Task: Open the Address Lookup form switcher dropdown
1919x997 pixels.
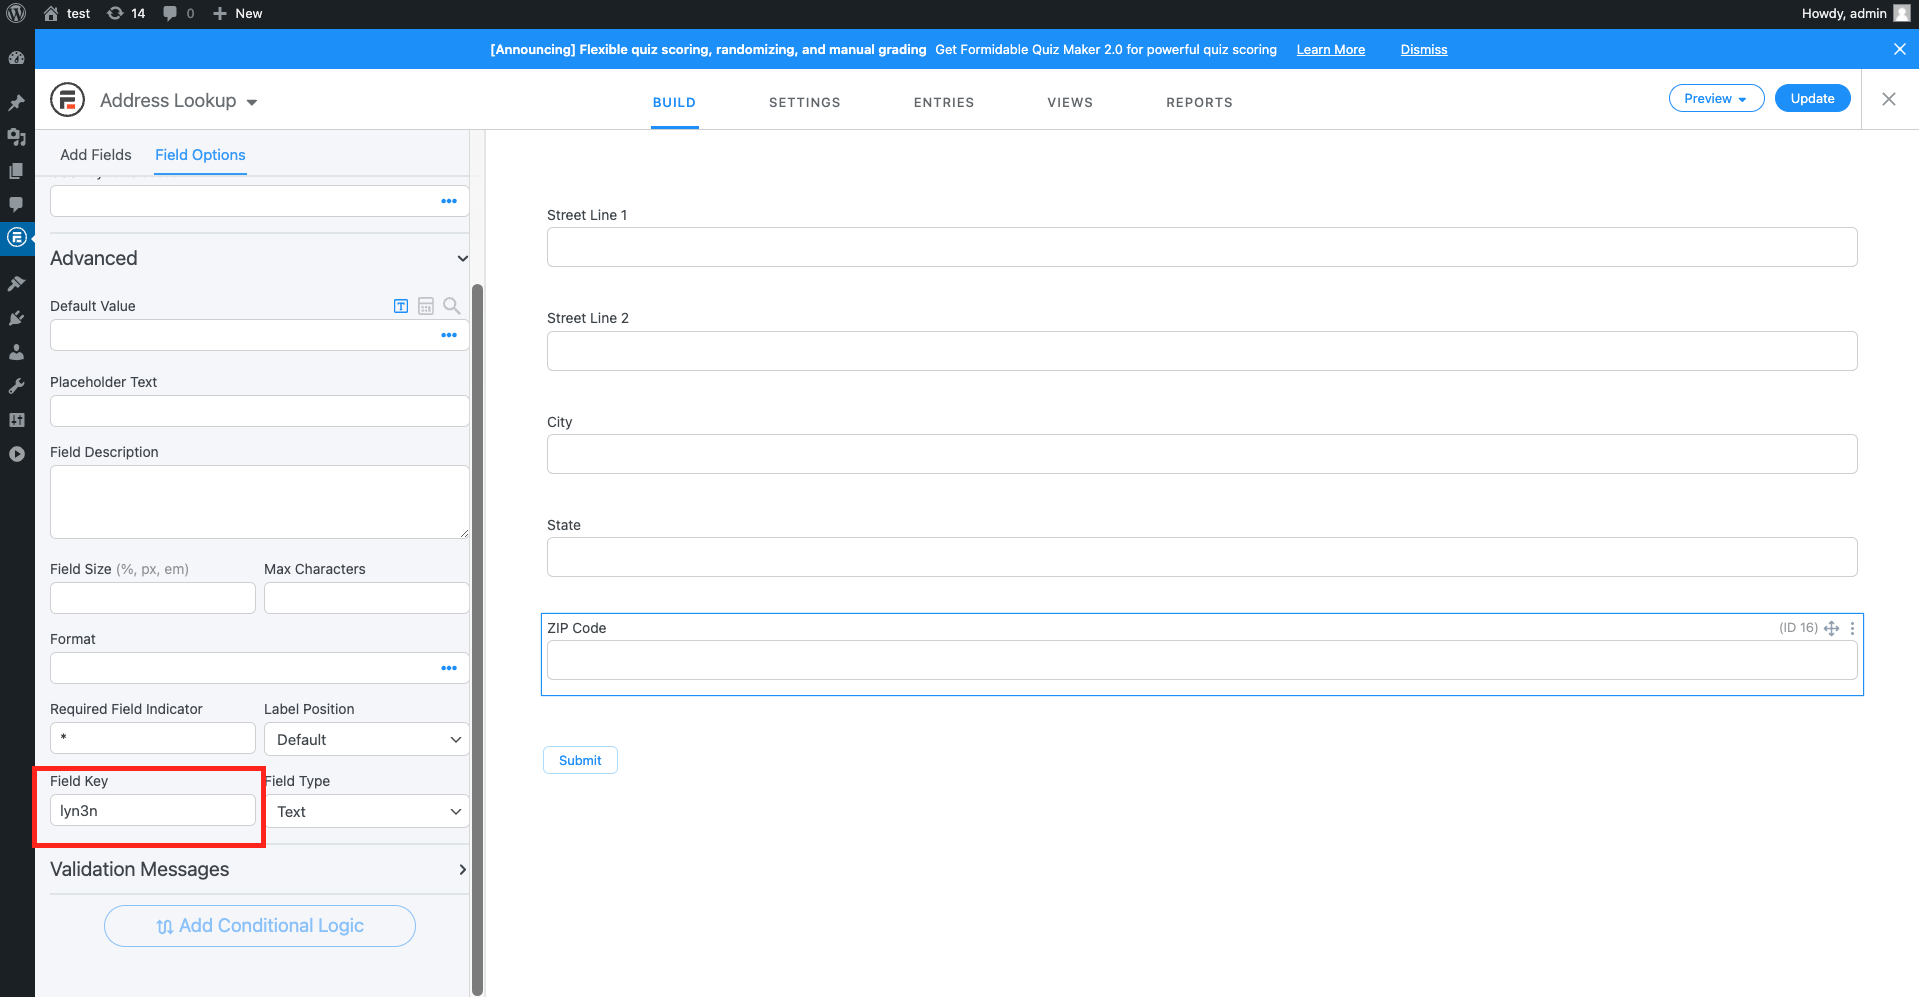Action: 252,102
